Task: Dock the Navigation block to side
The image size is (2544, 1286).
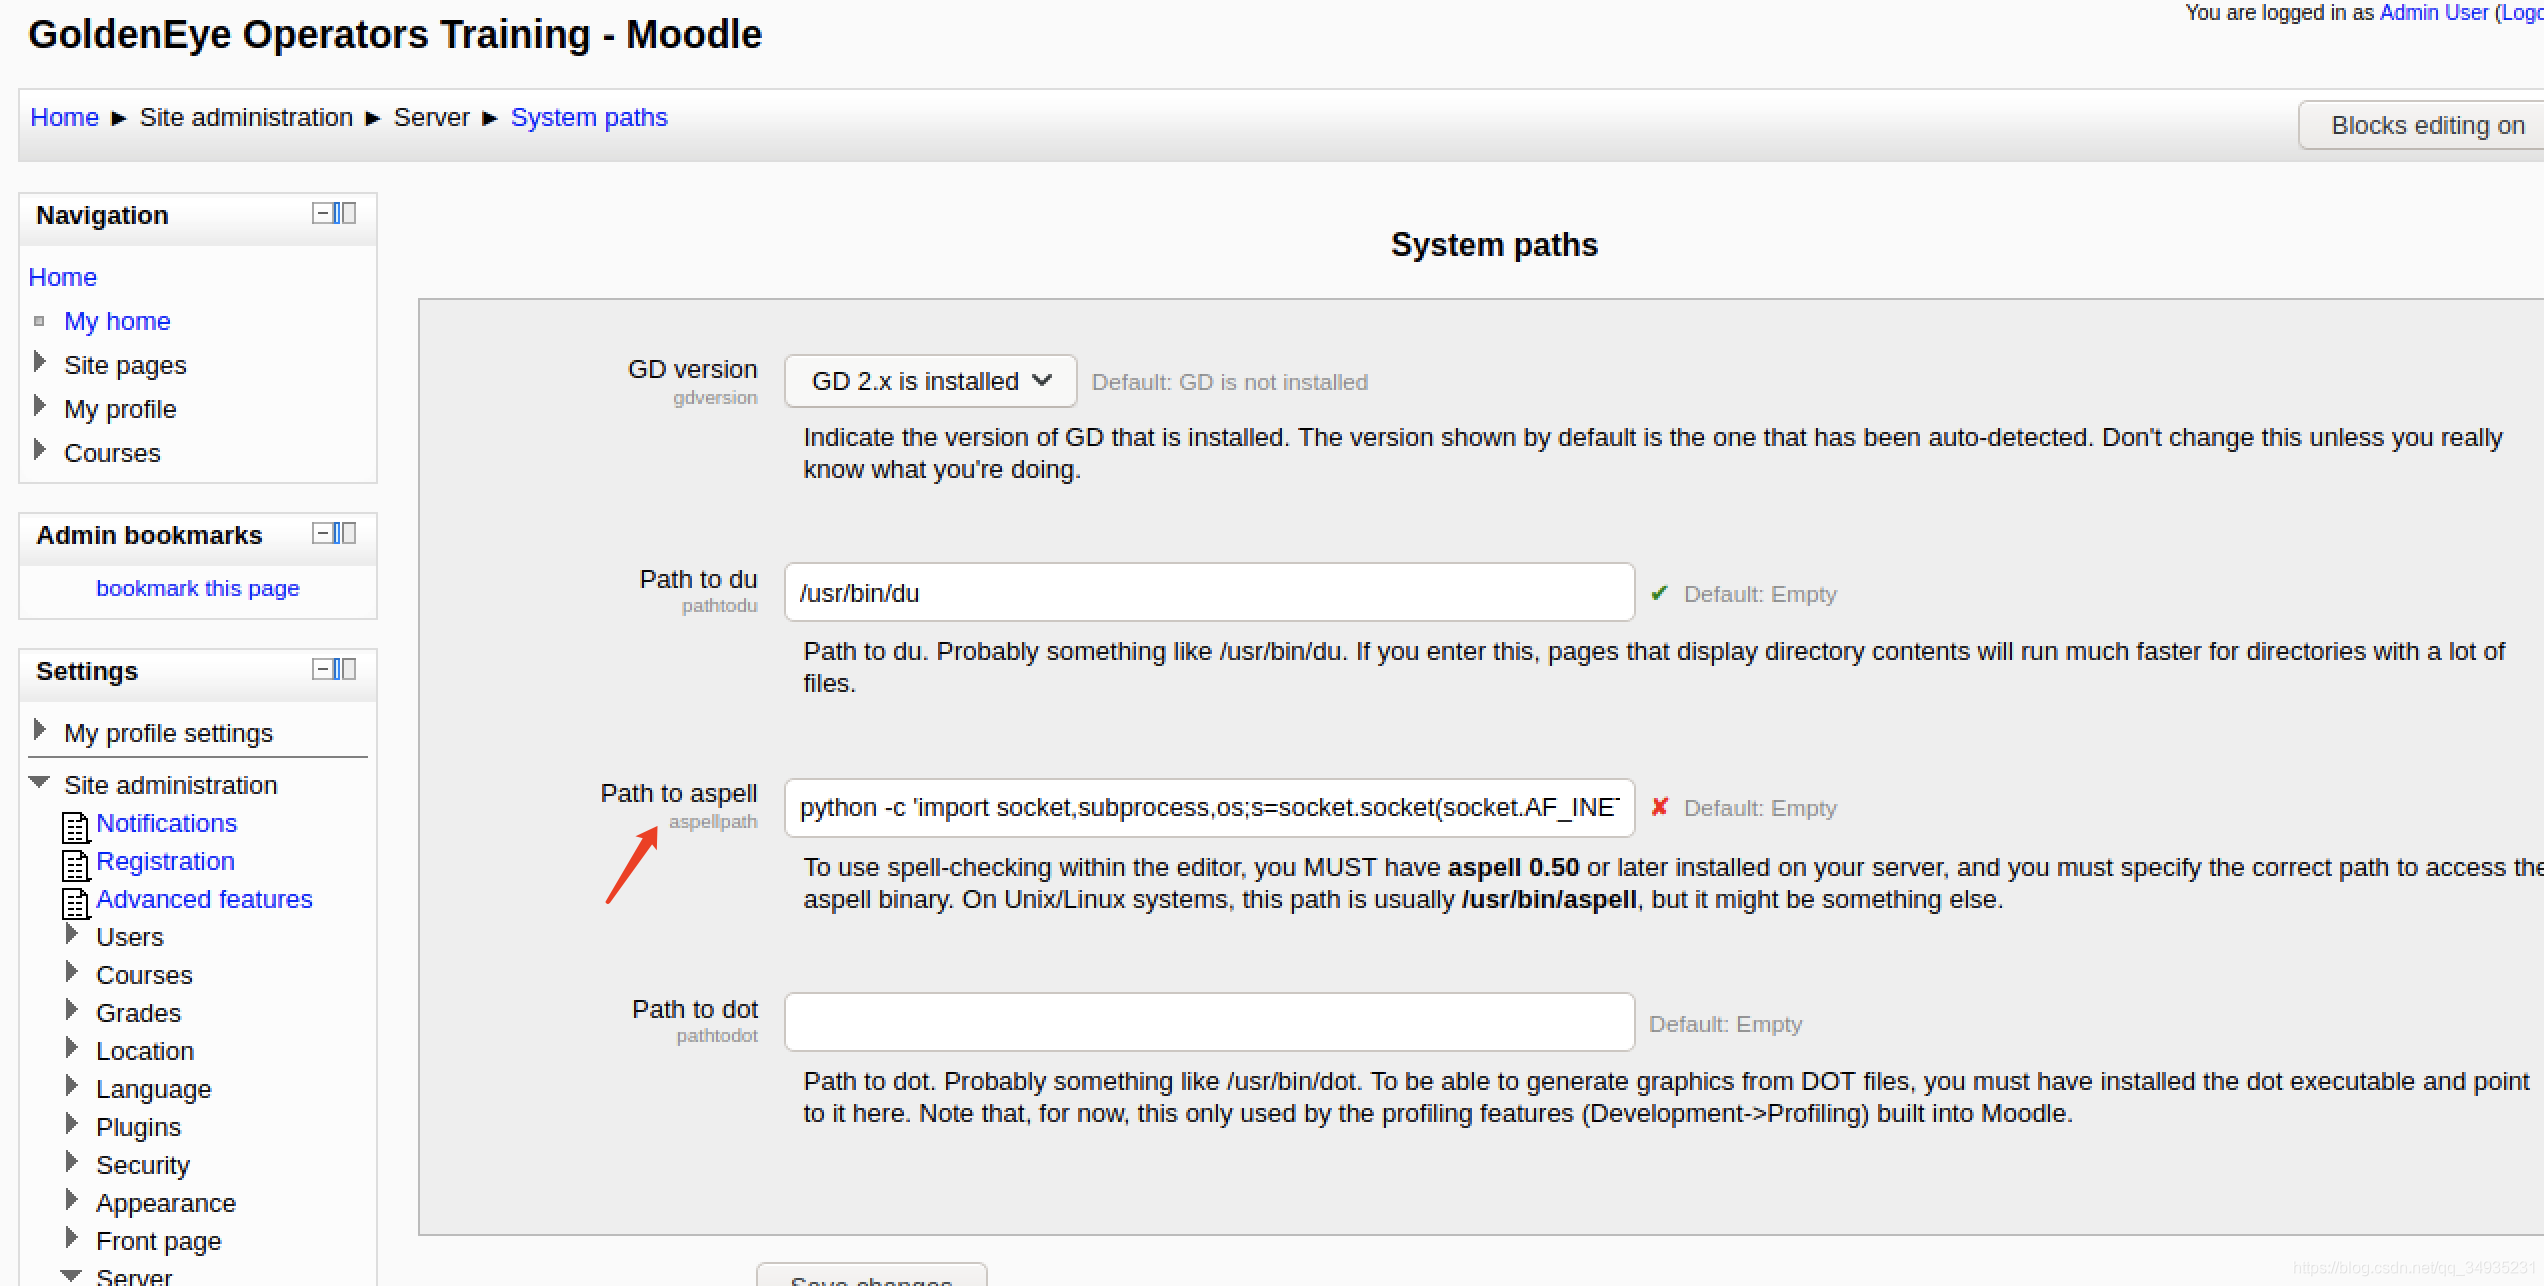Action: 345,213
